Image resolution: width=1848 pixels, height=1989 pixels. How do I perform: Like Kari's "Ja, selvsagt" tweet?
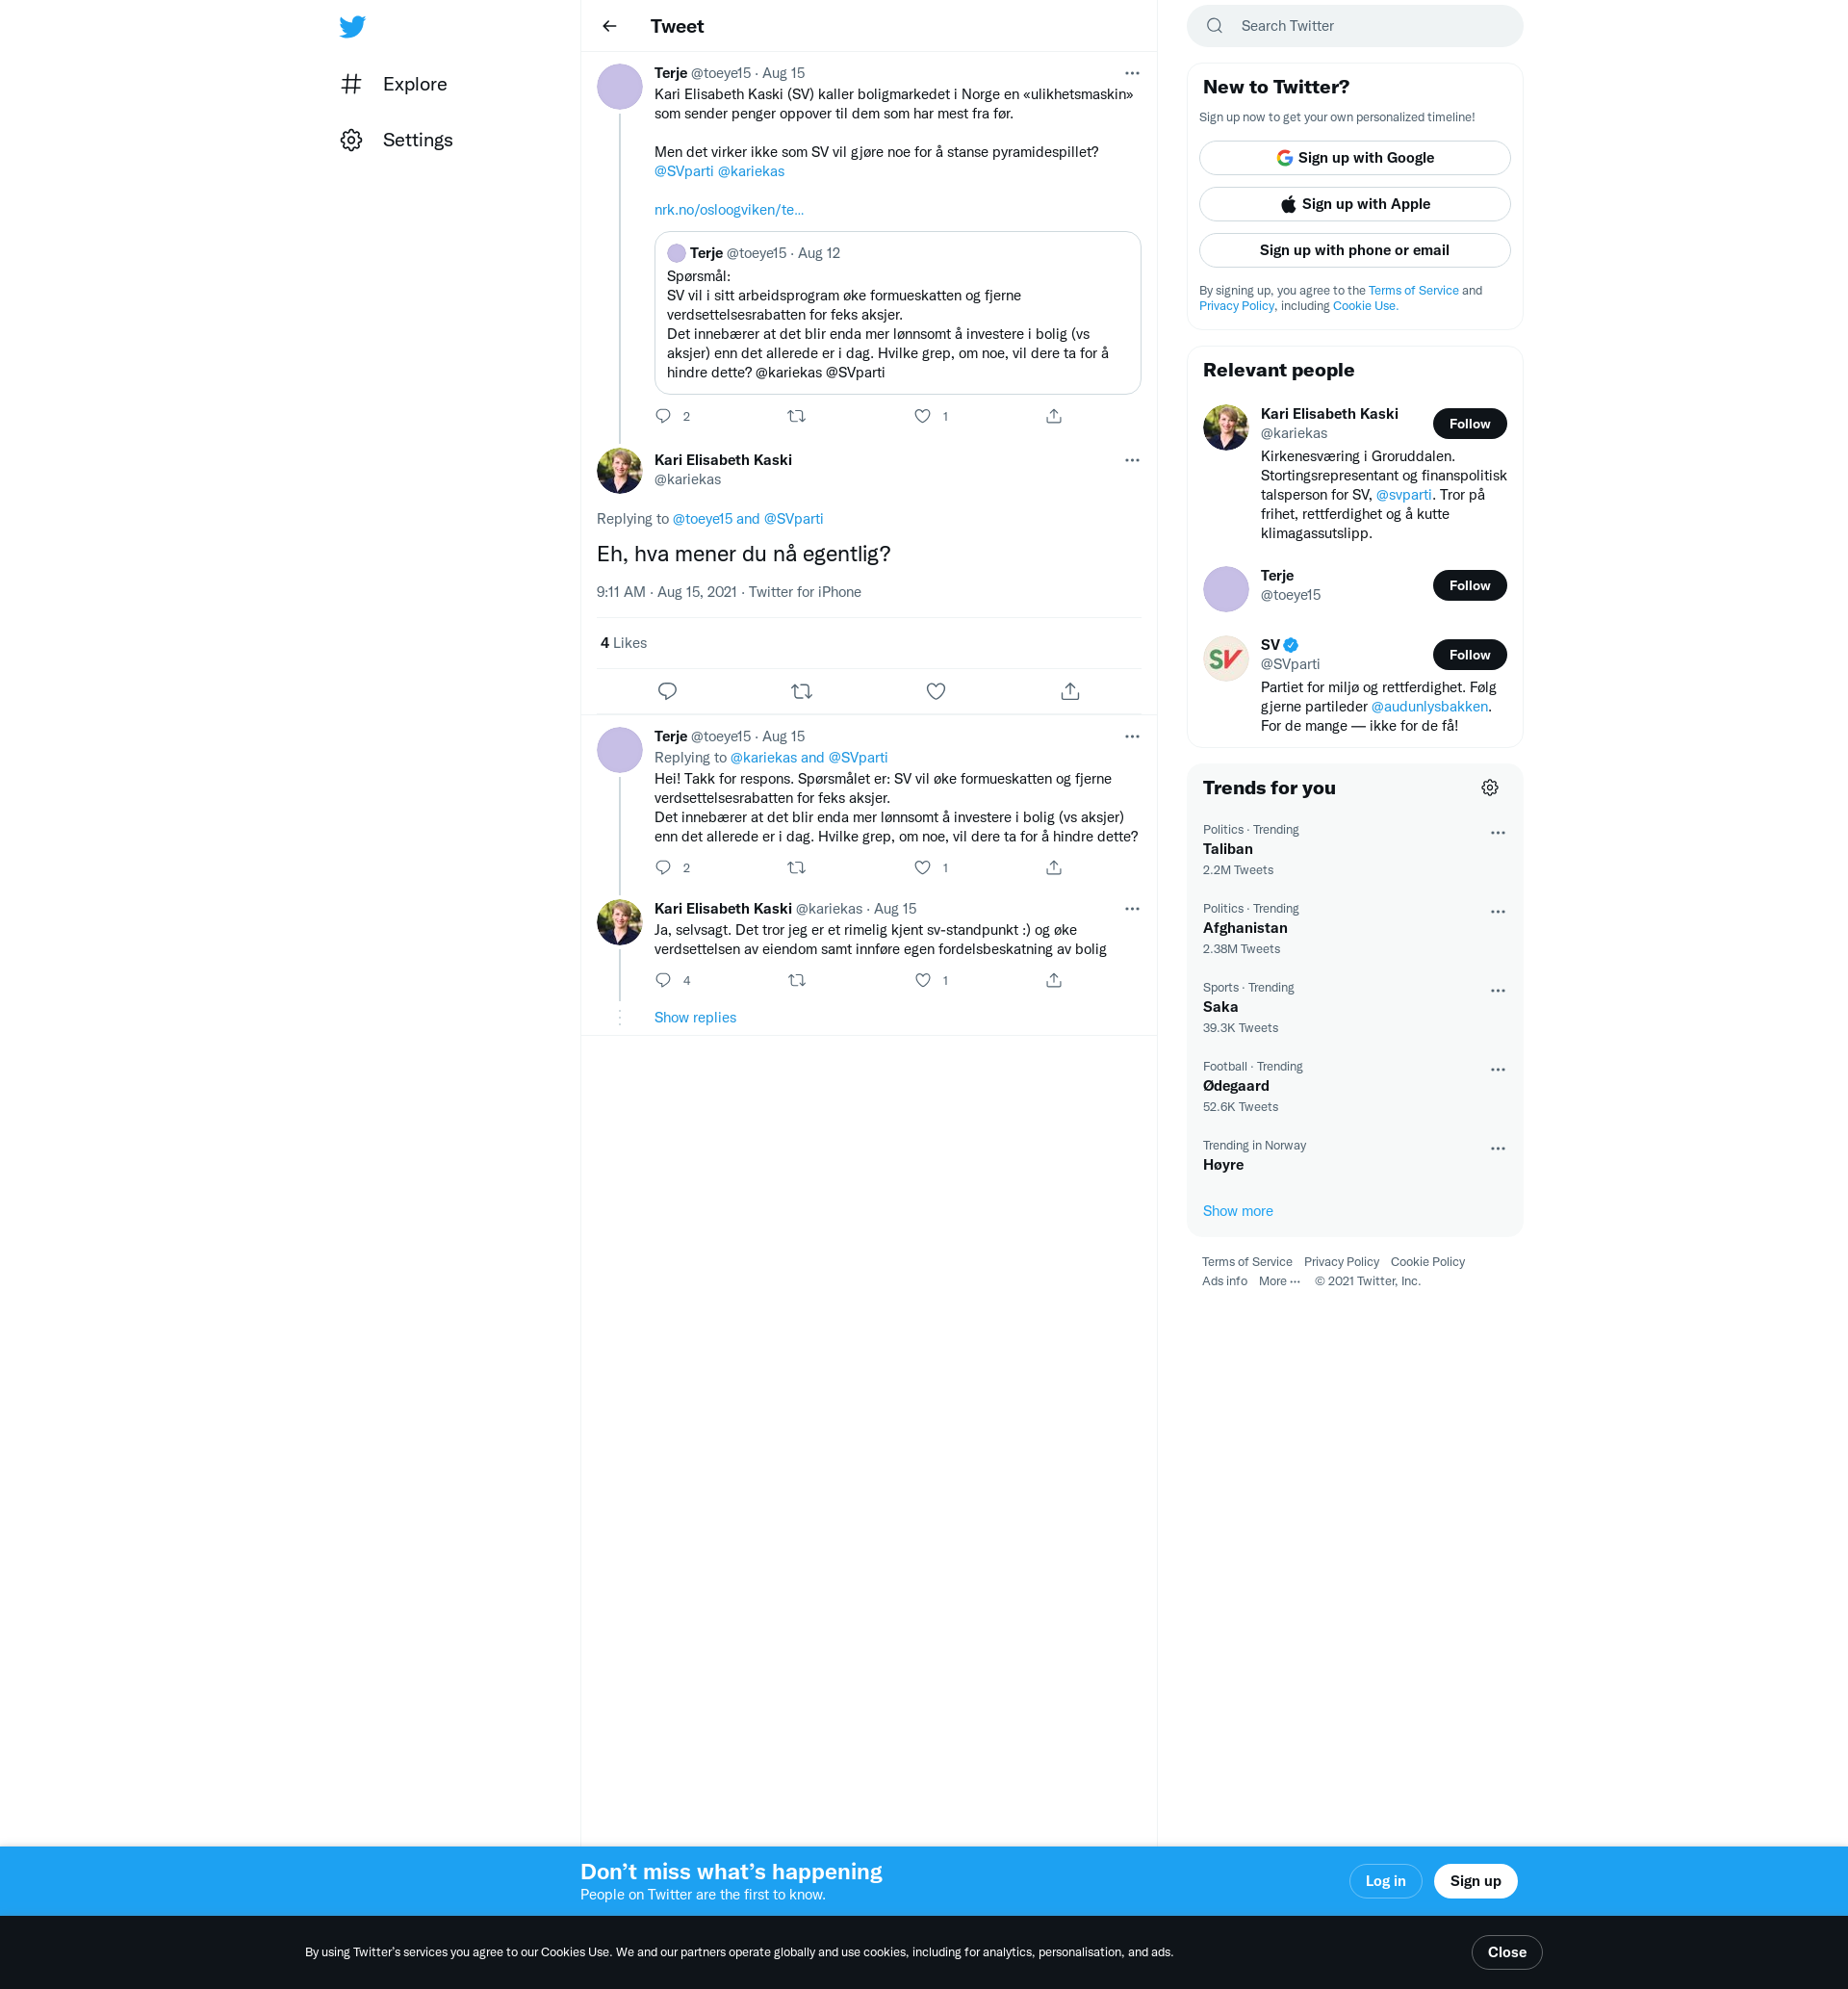coord(922,980)
